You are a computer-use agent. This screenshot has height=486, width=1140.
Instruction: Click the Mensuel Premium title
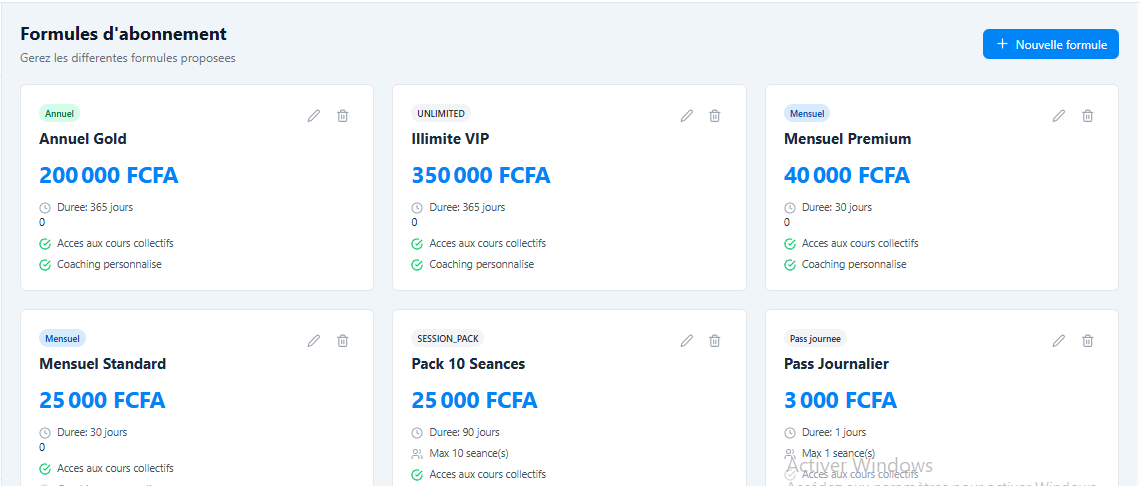(x=848, y=139)
